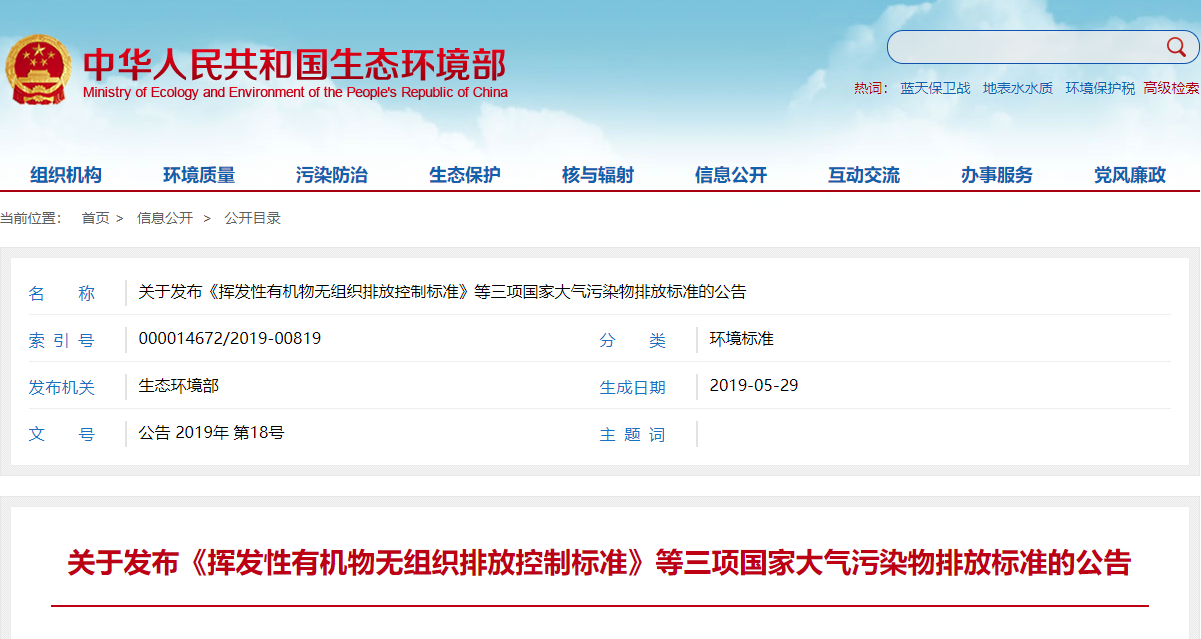Open the 互动交流 navigation section
1201x639 pixels.
(x=863, y=174)
